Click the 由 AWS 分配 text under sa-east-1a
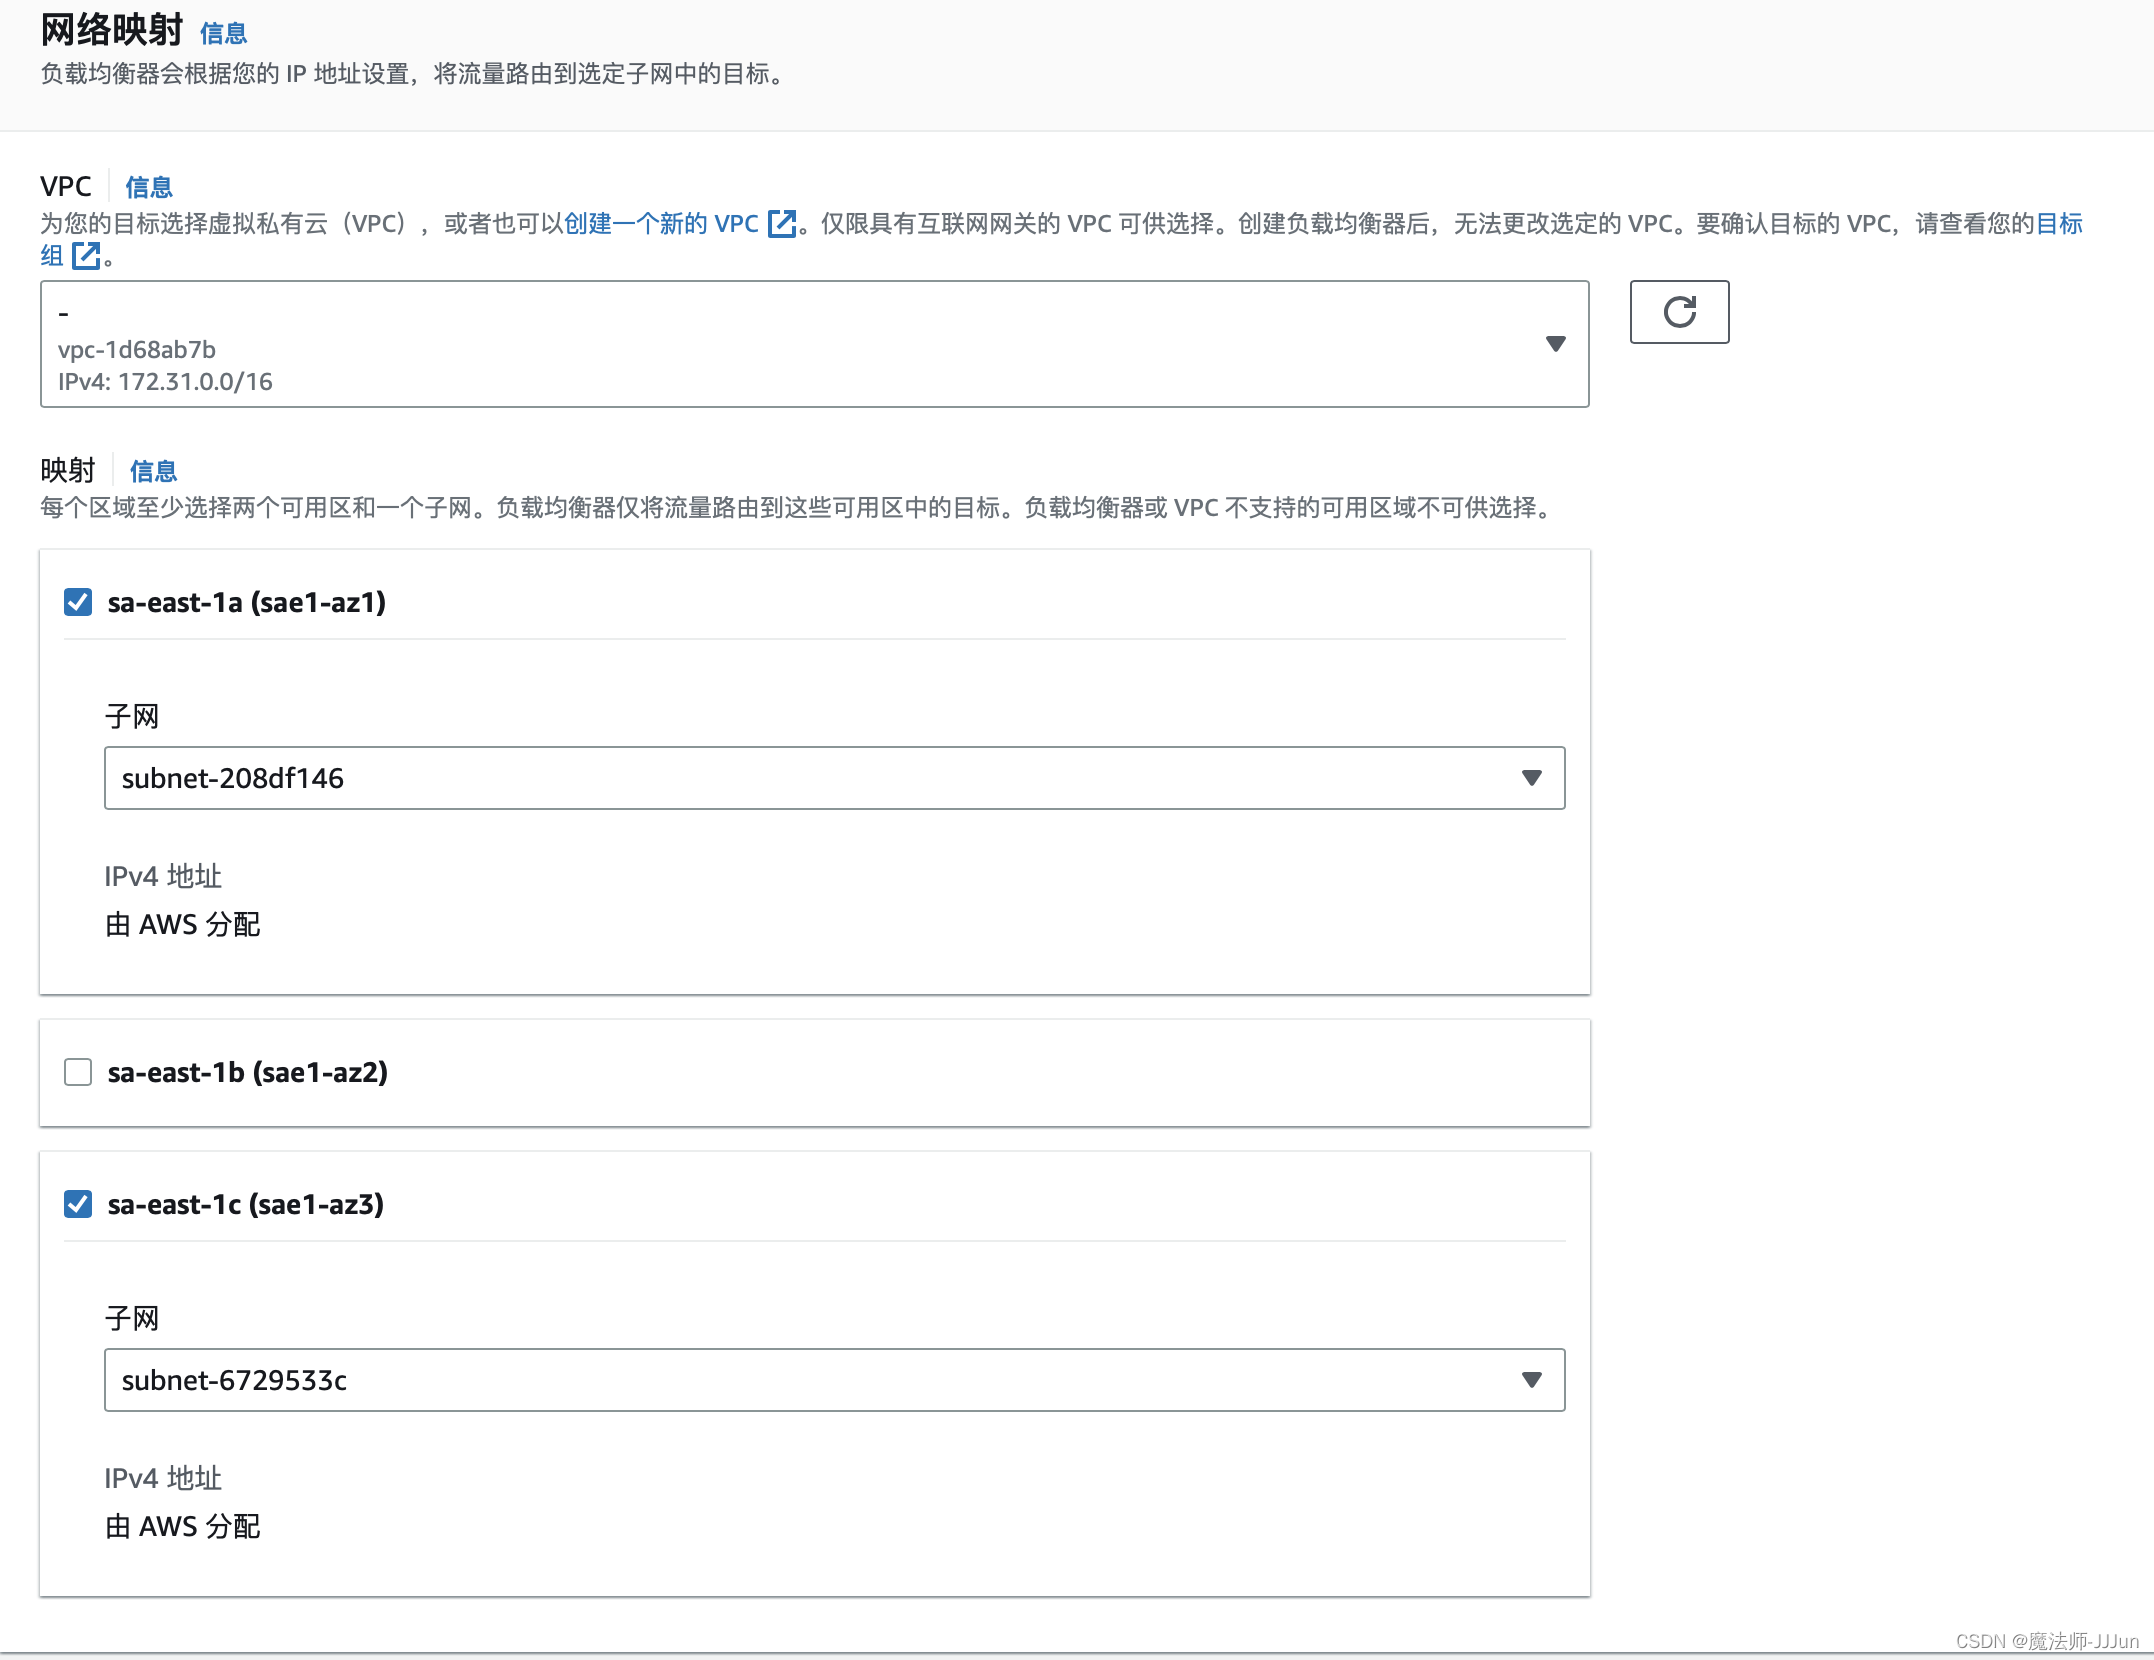 [x=183, y=925]
